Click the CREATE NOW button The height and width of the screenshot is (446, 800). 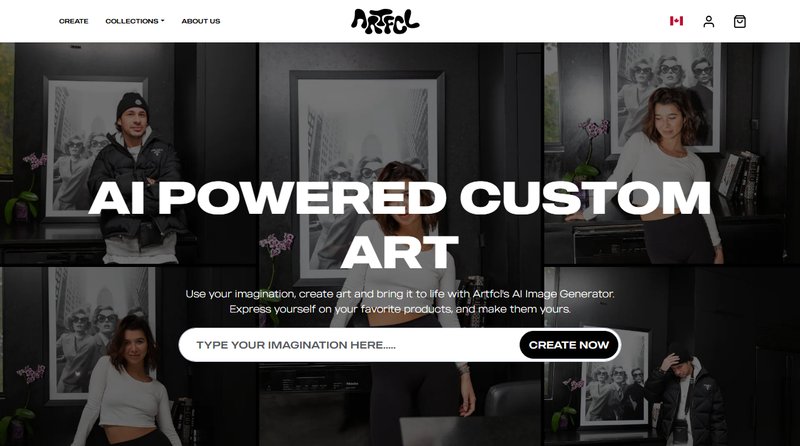click(x=569, y=345)
